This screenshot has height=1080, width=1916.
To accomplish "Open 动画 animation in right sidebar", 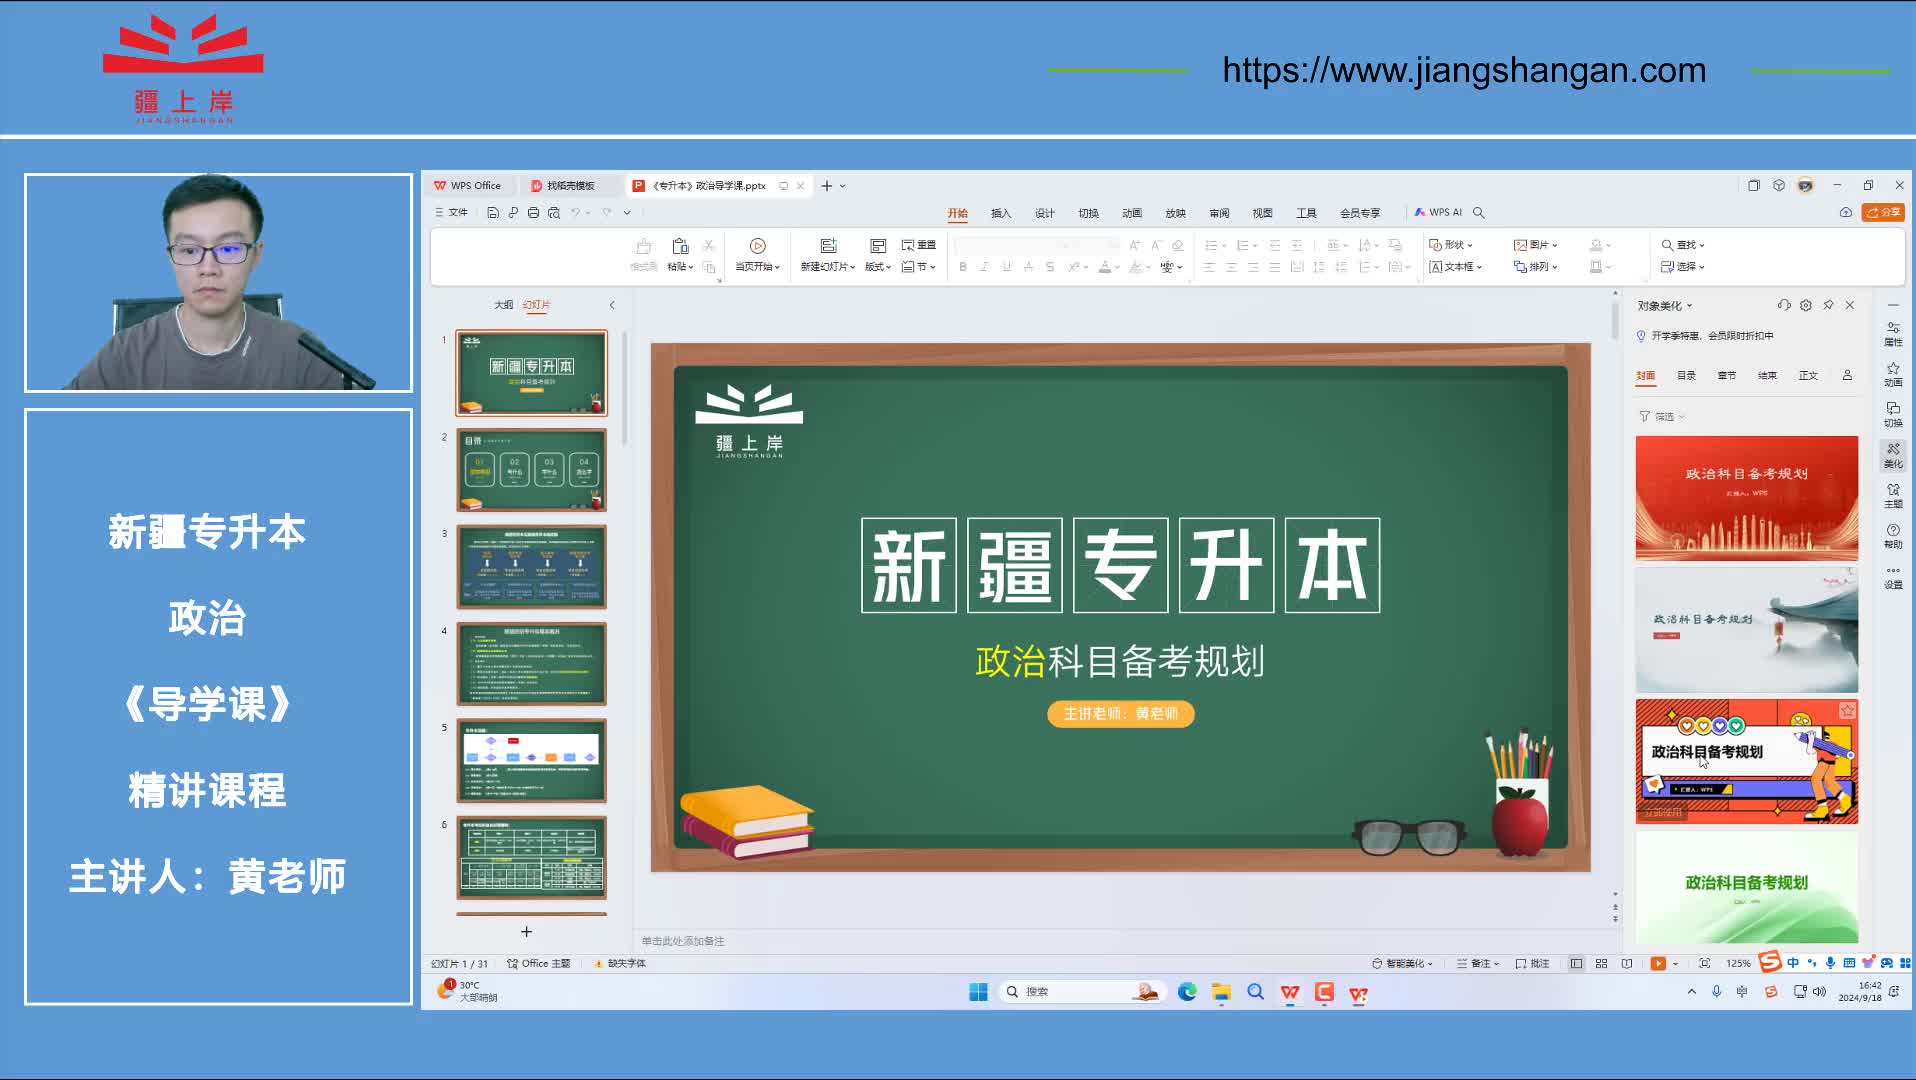I will coord(1893,375).
